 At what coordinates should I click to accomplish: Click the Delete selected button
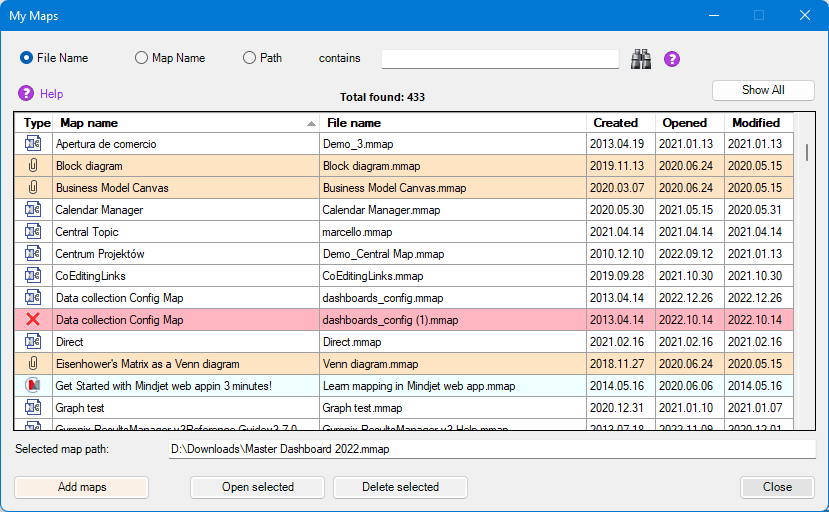coord(400,487)
